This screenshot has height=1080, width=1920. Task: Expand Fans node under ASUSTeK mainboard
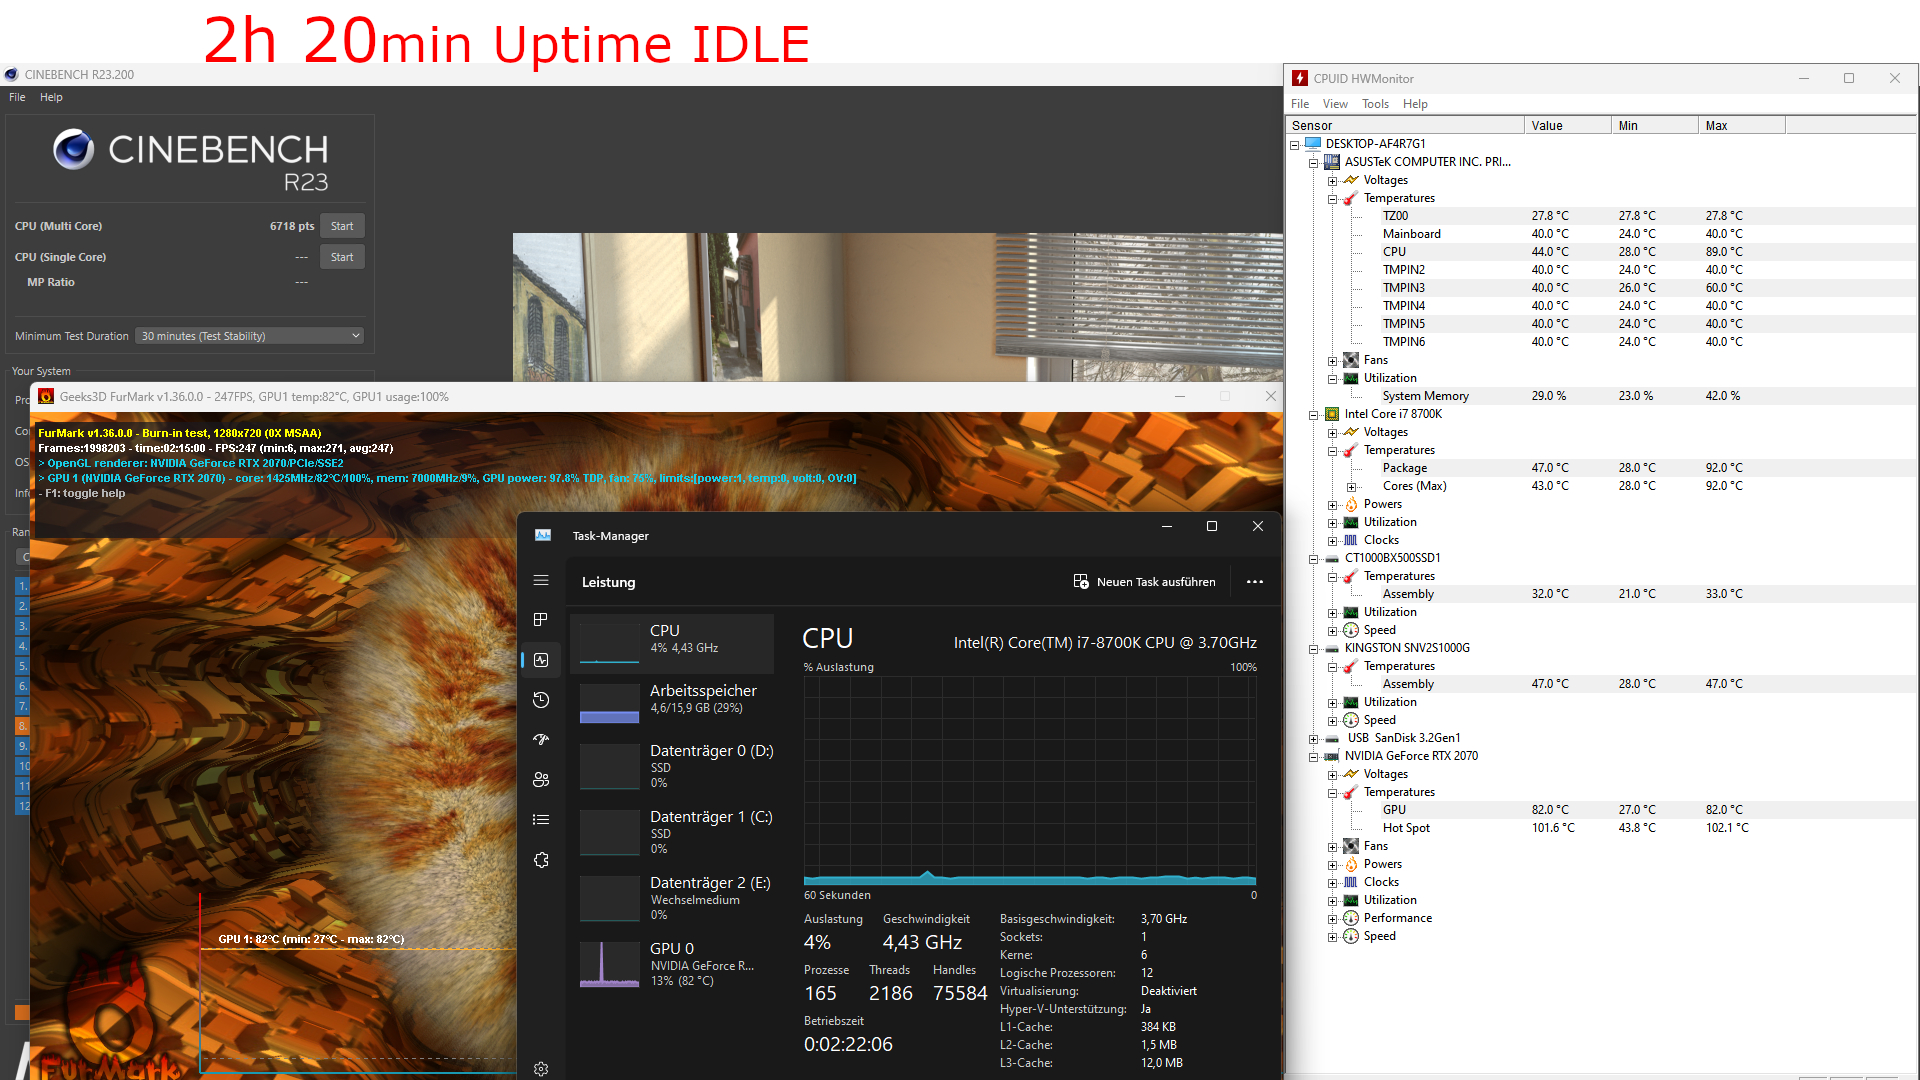(x=1332, y=361)
